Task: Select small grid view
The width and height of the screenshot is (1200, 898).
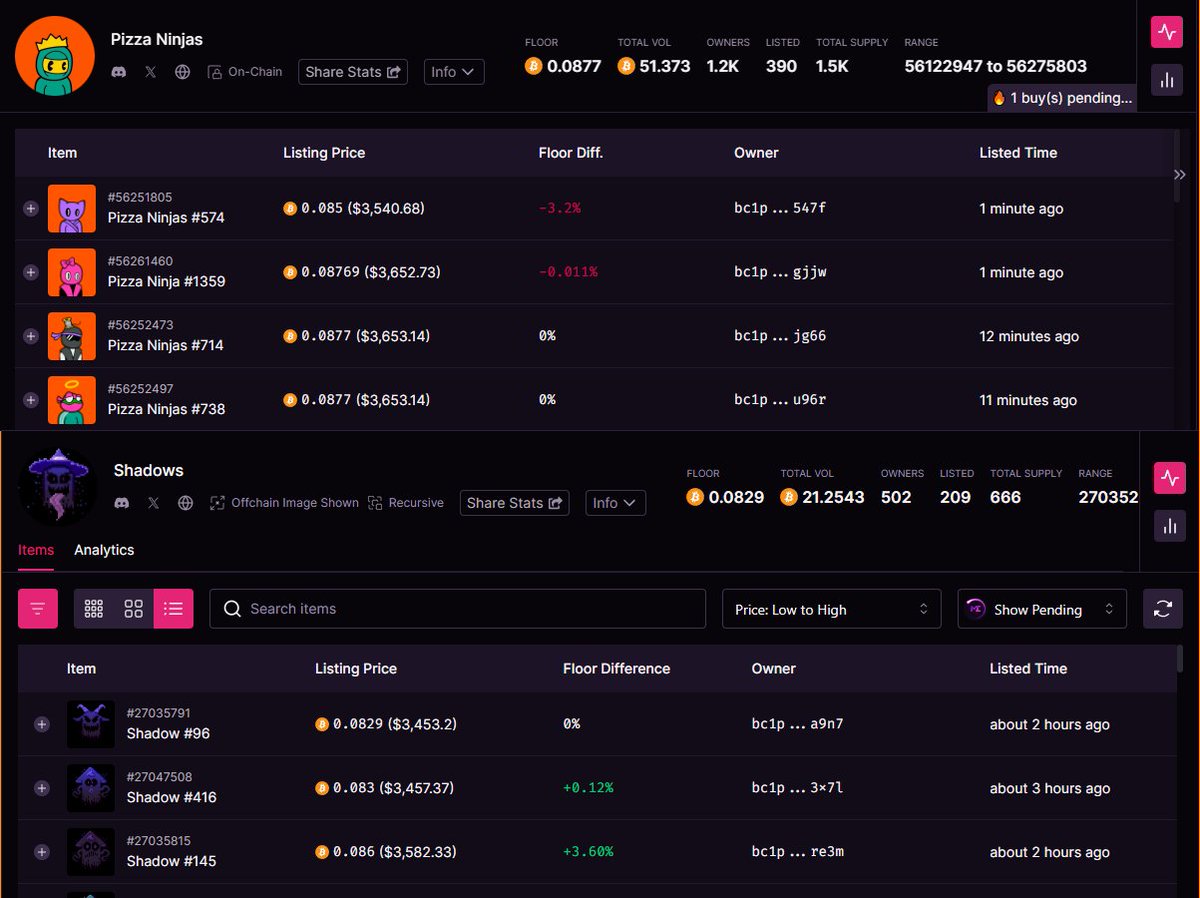Action: pyautogui.click(x=94, y=608)
